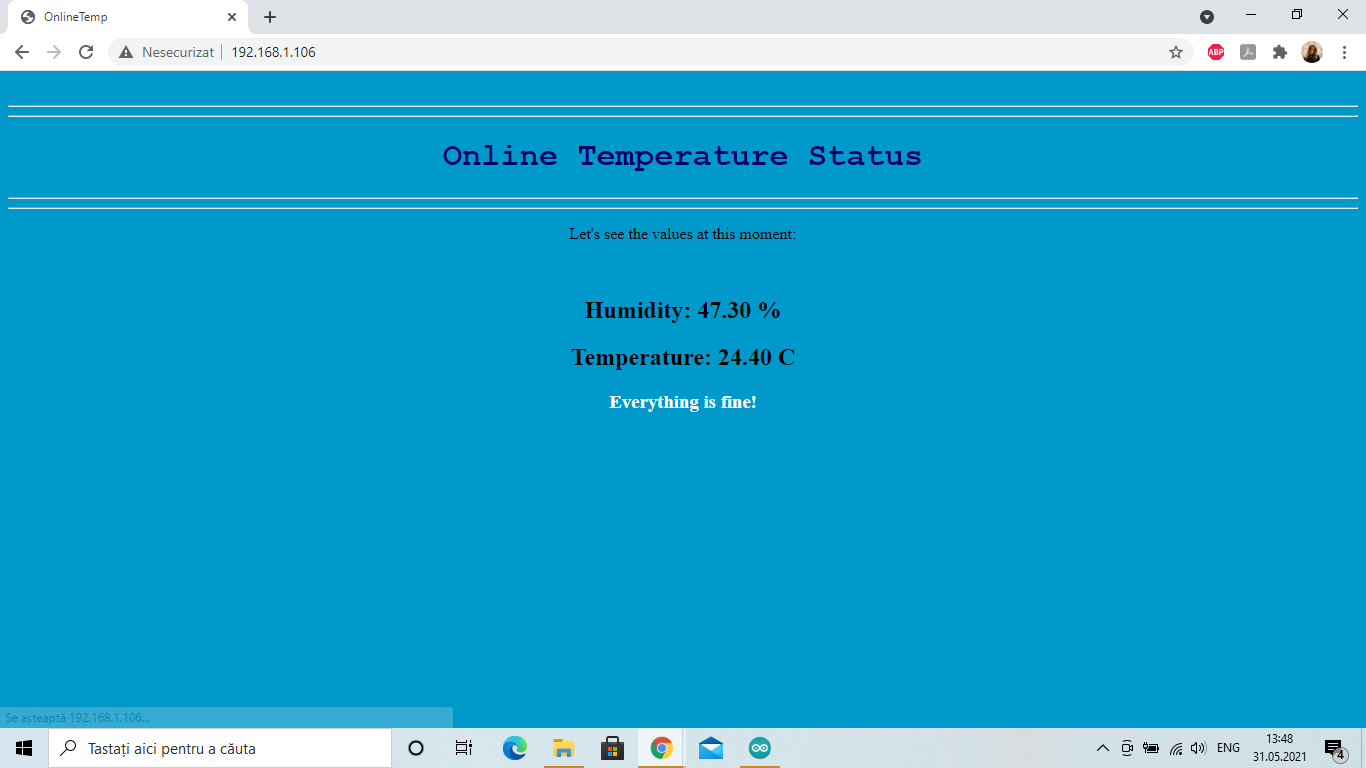This screenshot has width=1366, height=768.
Task: Open File Explorer from the taskbar
Action: coord(563,748)
